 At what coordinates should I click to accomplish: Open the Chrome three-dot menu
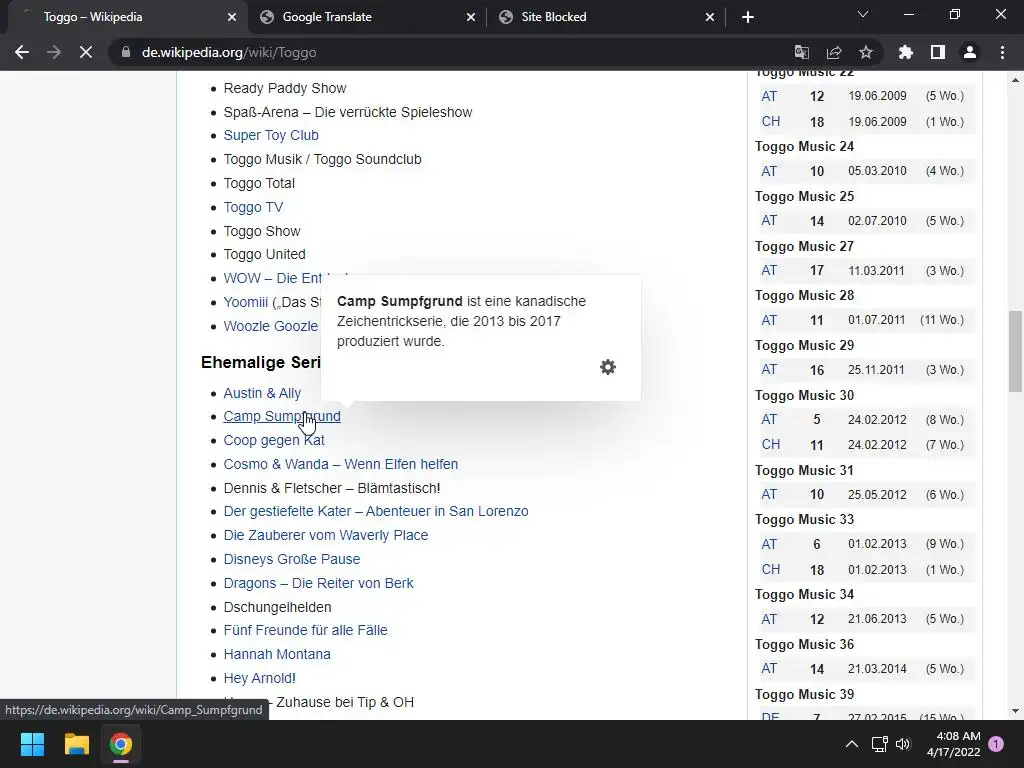(1002, 52)
